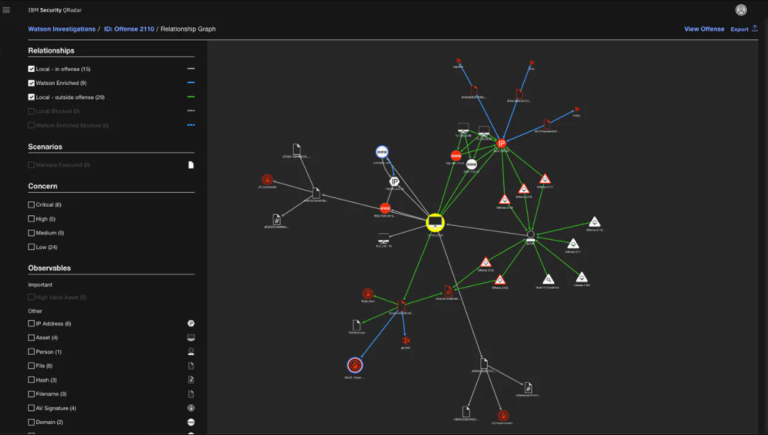Viewport: 768px width, 435px height.
Task: Click the Filename legend icon
Action: click(191, 394)
